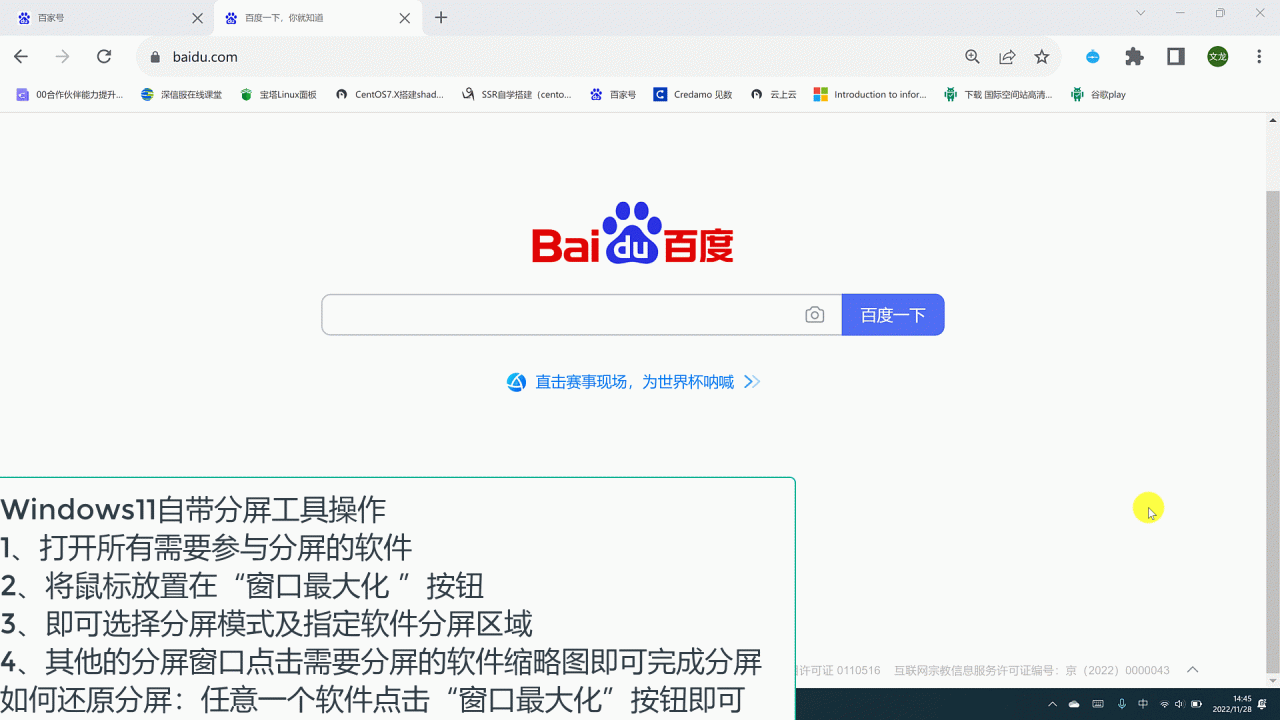Open the 下载 国际空间站高清 bookmark
Viewport: 1280px width, 720px height.
click(999, 95)
